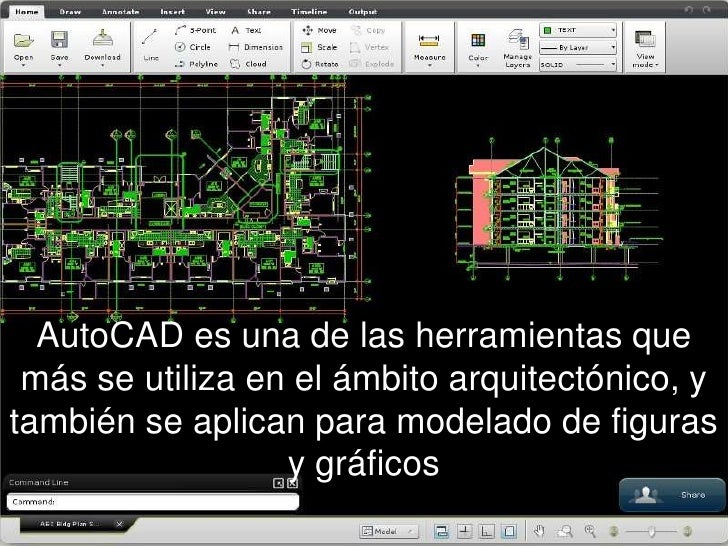The image size is (728, 546).
Task: Toggle the rightmost square status button
Action: tap(509, 531)
